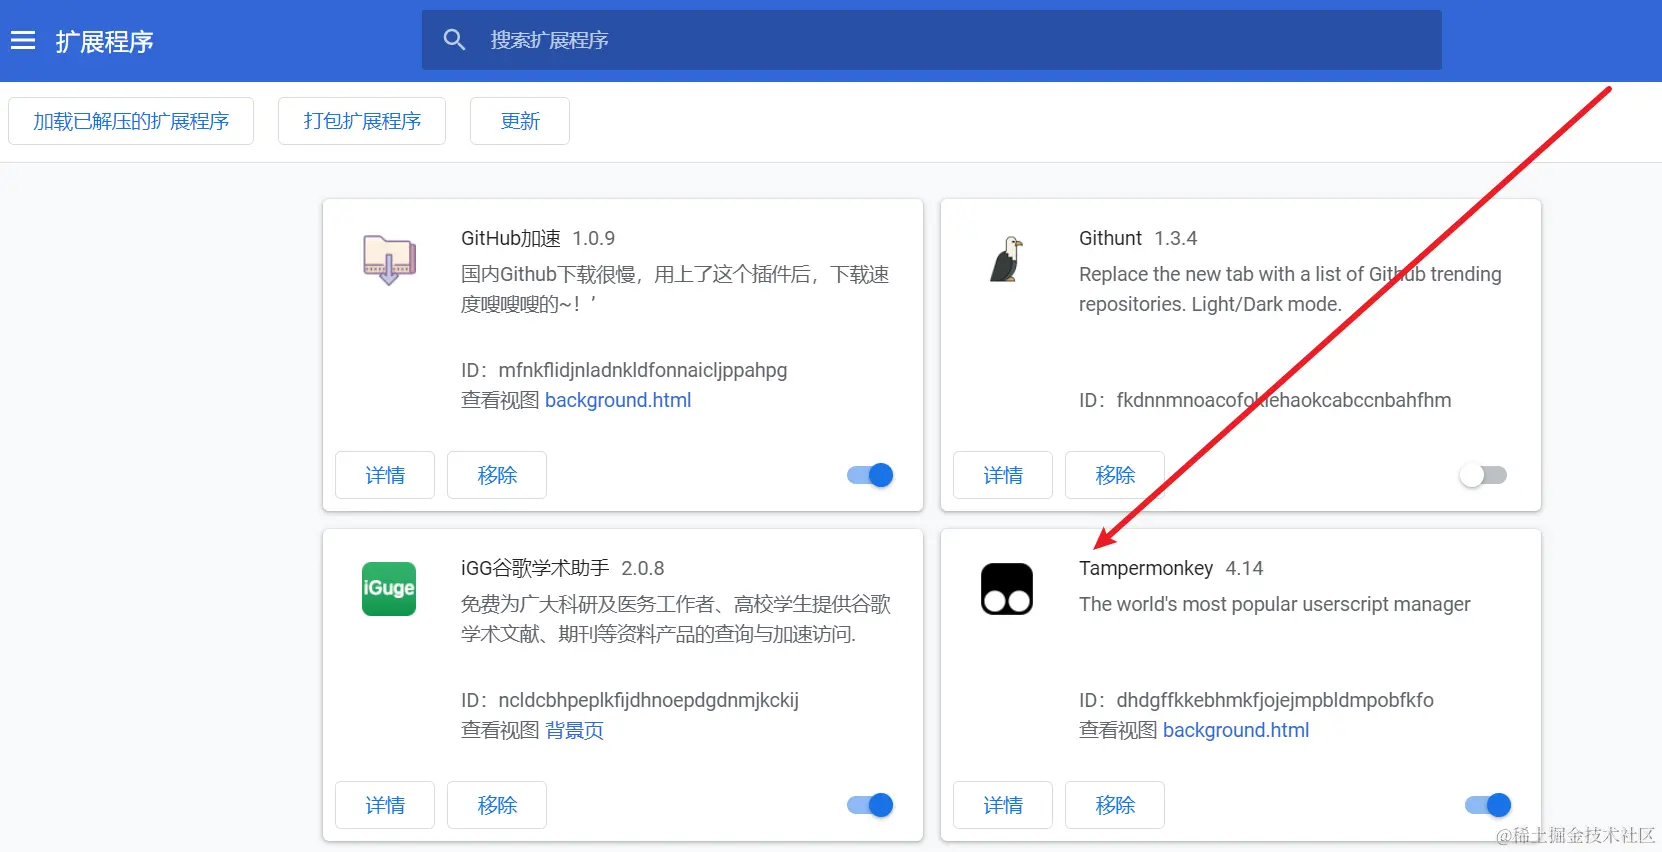Click the GitHub加速 description text
This screenshot has width=1662, height=852.
tap(675, 289)
